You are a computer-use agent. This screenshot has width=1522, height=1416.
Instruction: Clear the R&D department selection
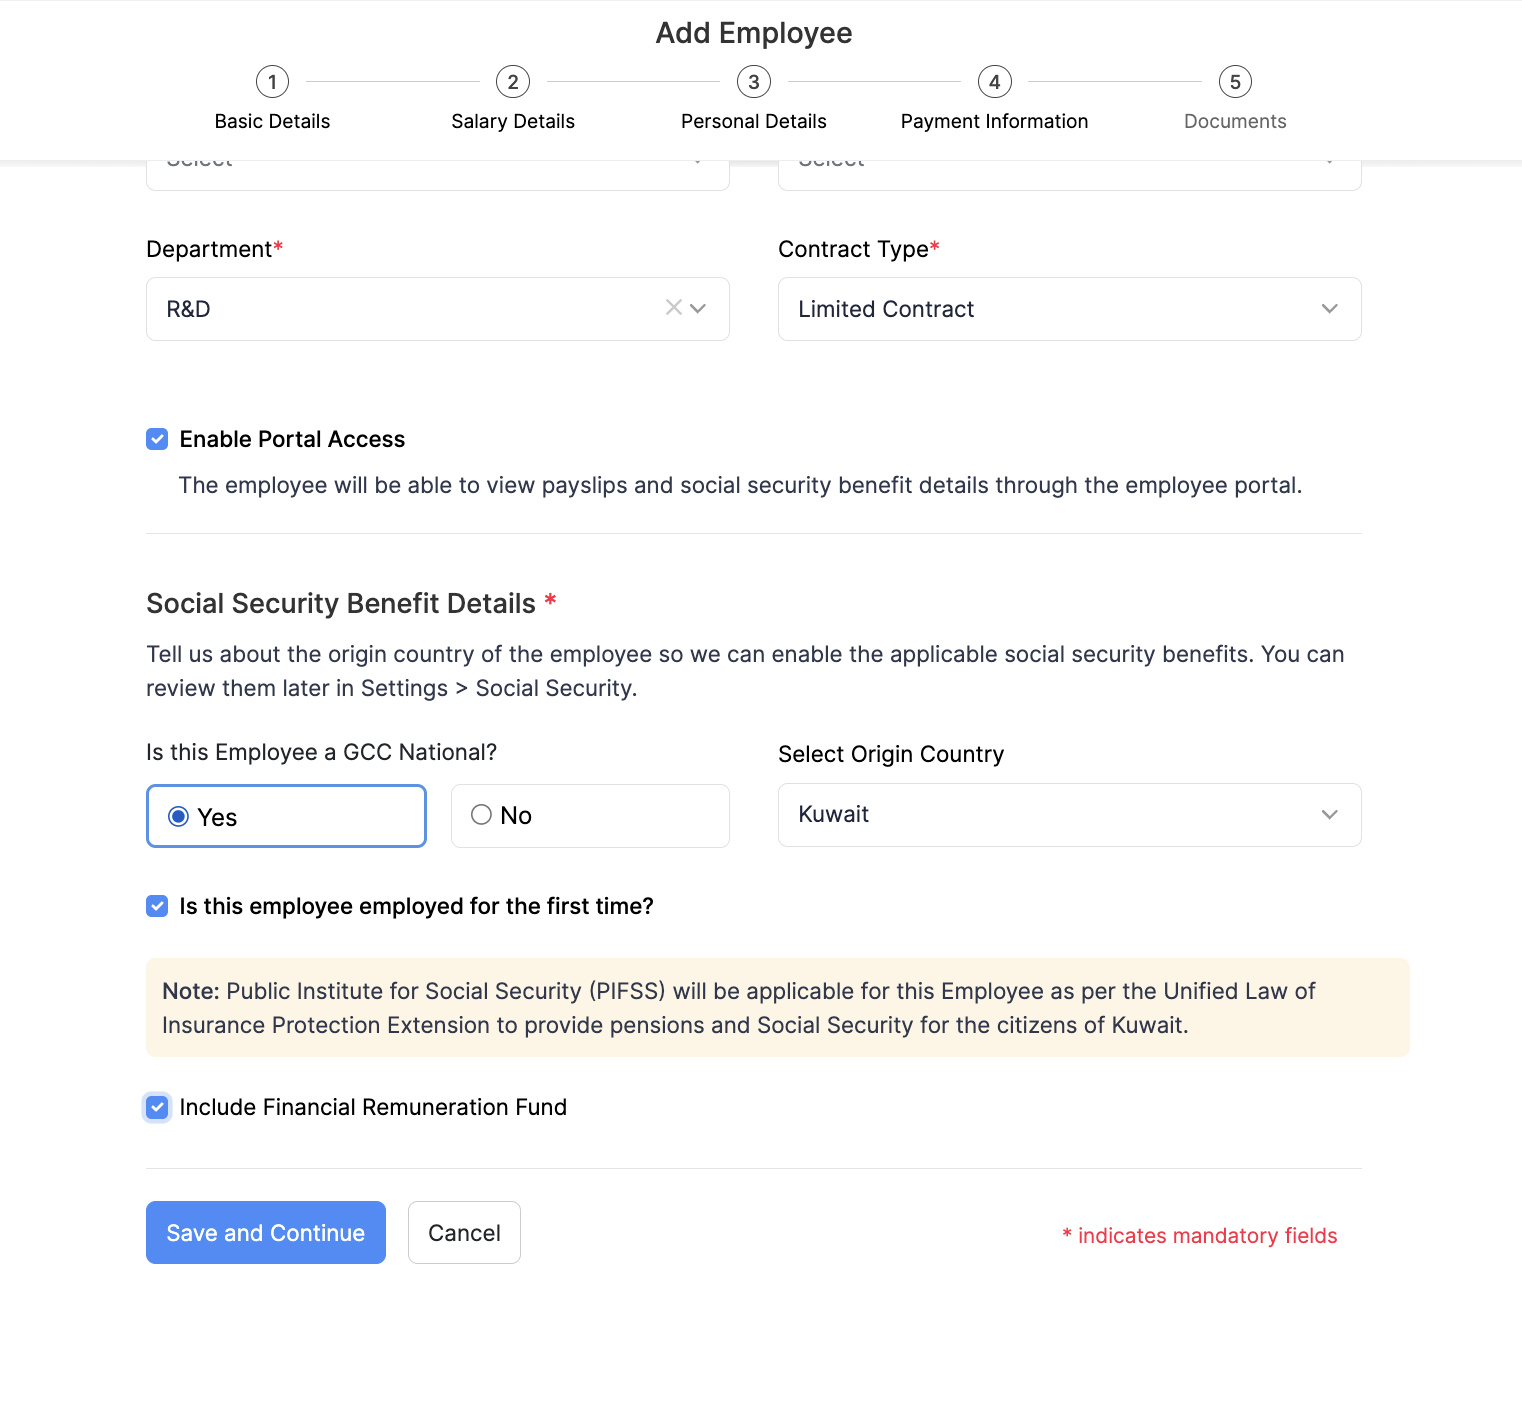point(674,308)
